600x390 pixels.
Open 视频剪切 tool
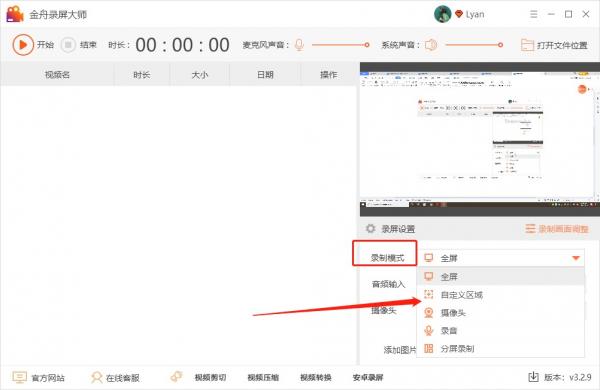click(x=210, y=378)
